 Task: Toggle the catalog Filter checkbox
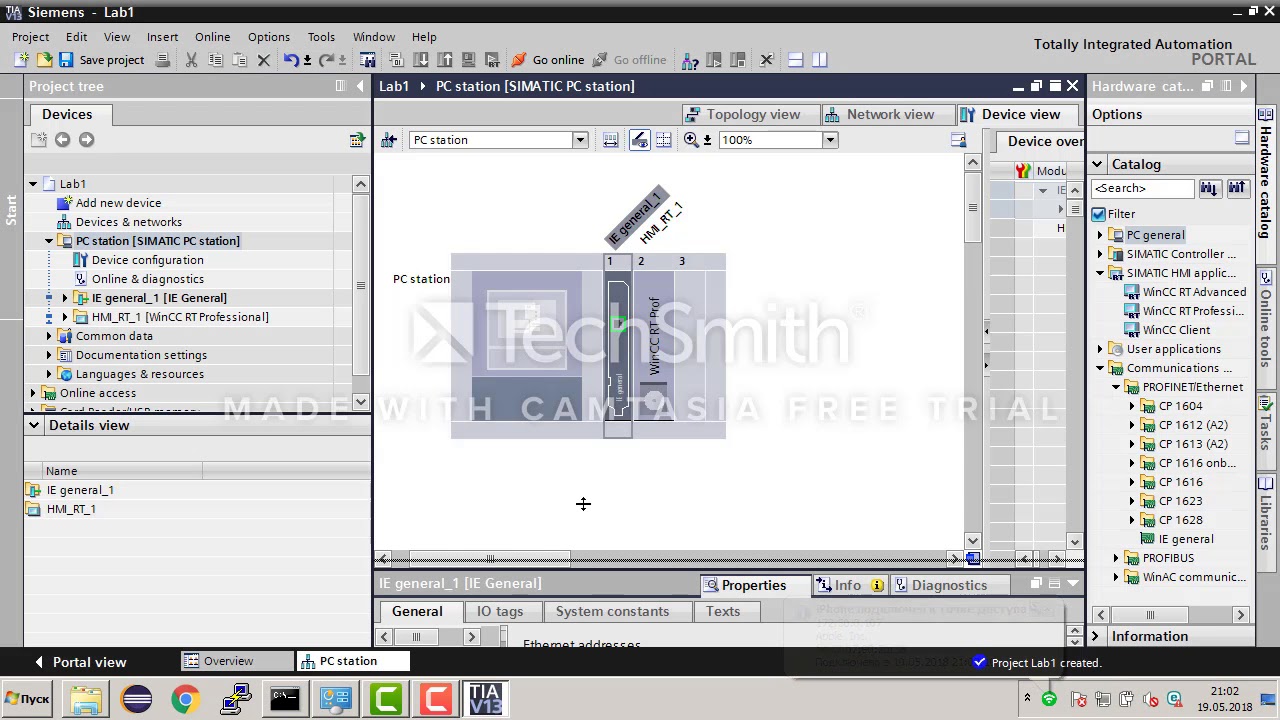coord(1099,214)
